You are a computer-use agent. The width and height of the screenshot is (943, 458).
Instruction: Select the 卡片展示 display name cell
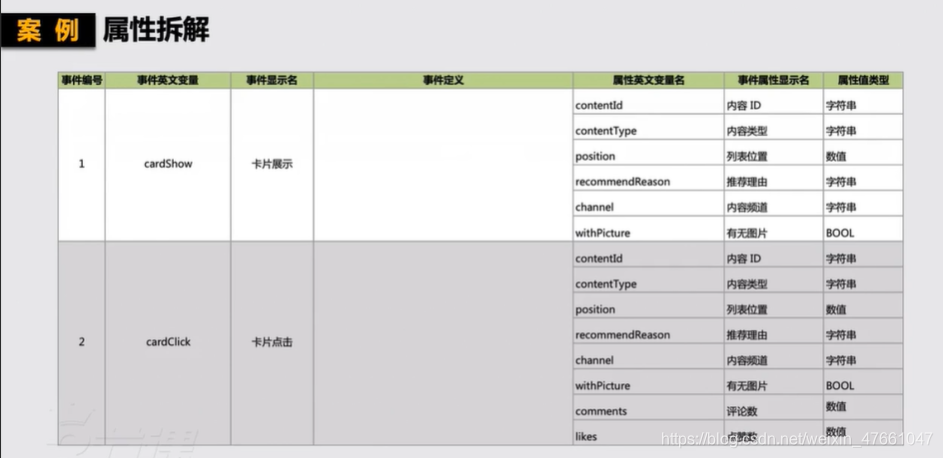tap(272, 164)
